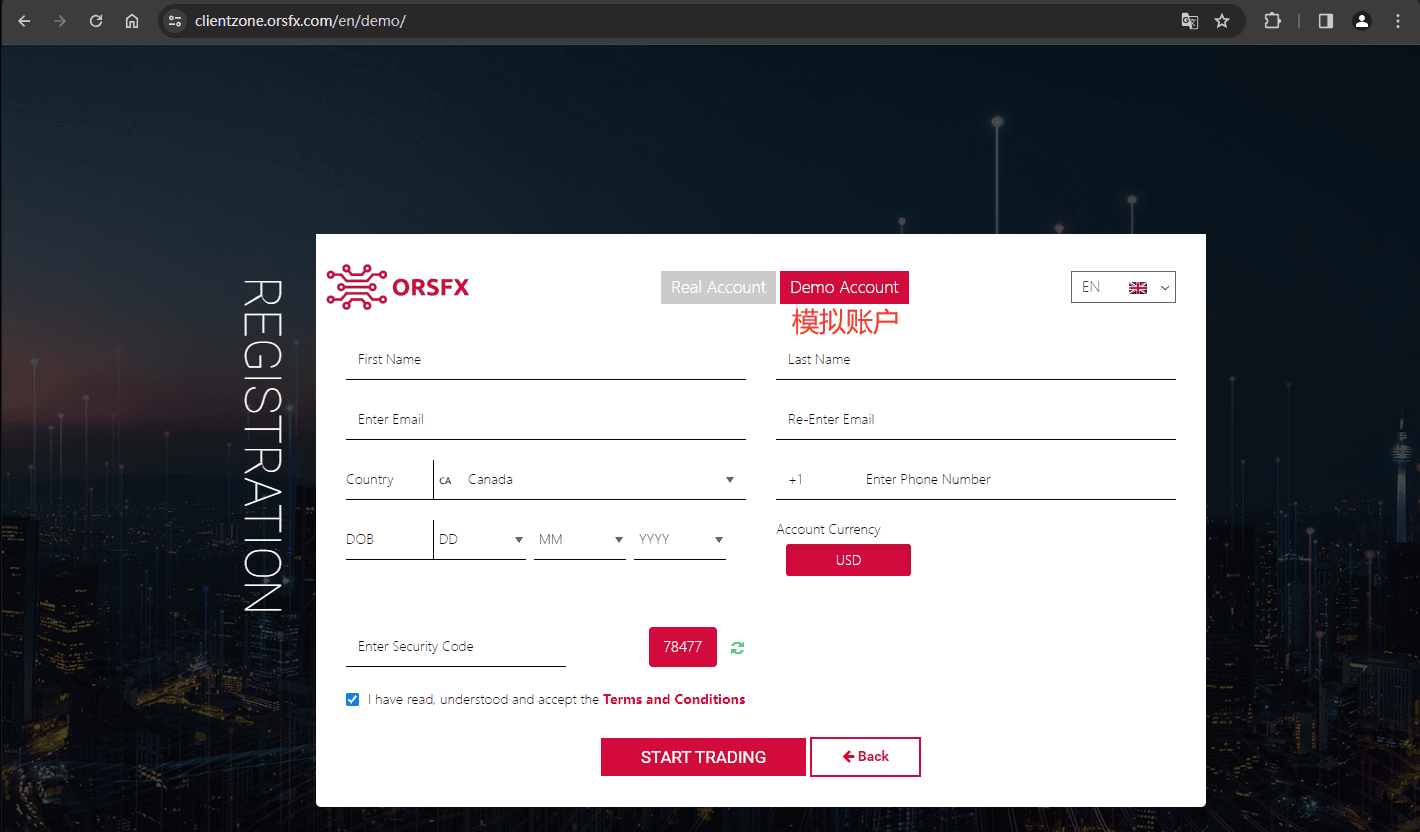Click the Account Currency label

coord(828,529)
